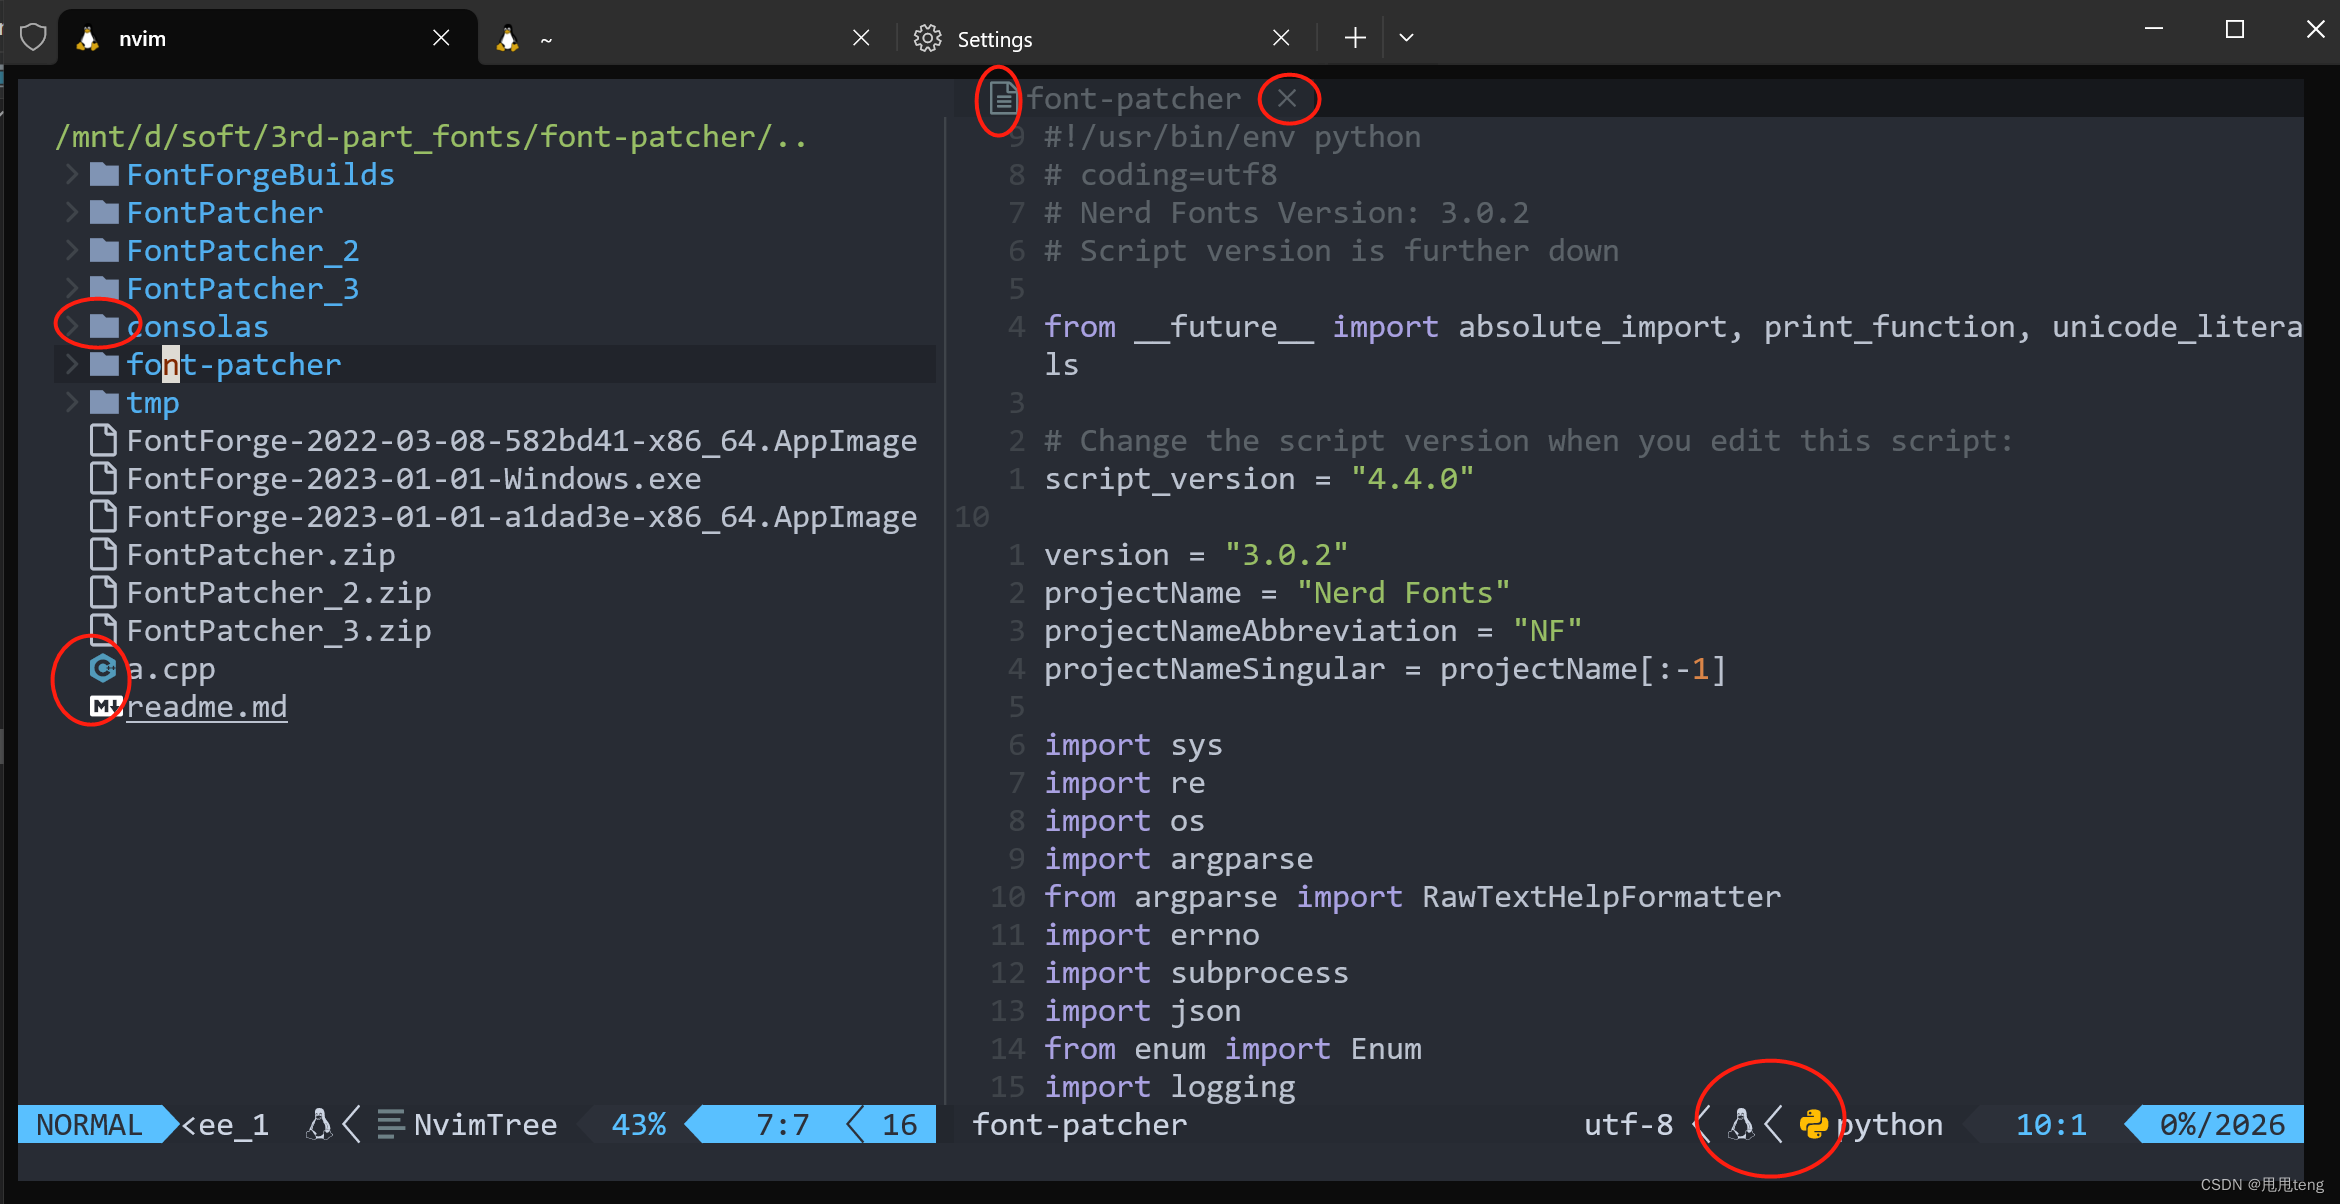Viewport: 2340px width, 1204px height.
Task: Close the font-patcher buffer tab
Action: pos(1287,98)
